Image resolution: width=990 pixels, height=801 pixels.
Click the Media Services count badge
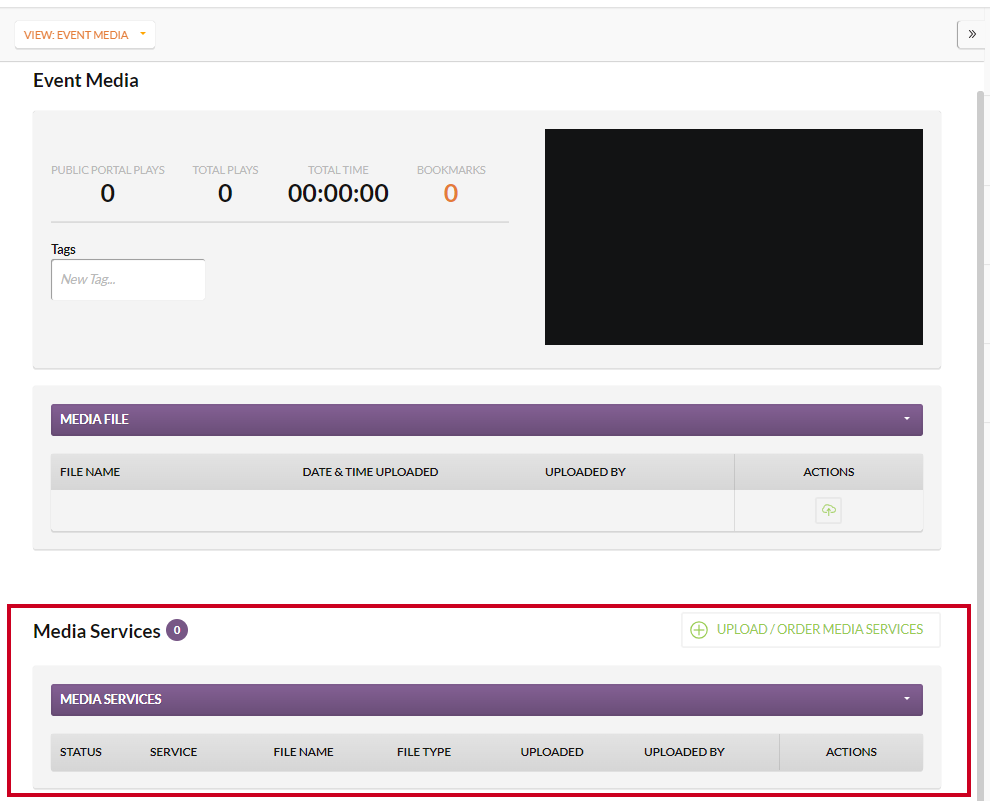point(177,630)
